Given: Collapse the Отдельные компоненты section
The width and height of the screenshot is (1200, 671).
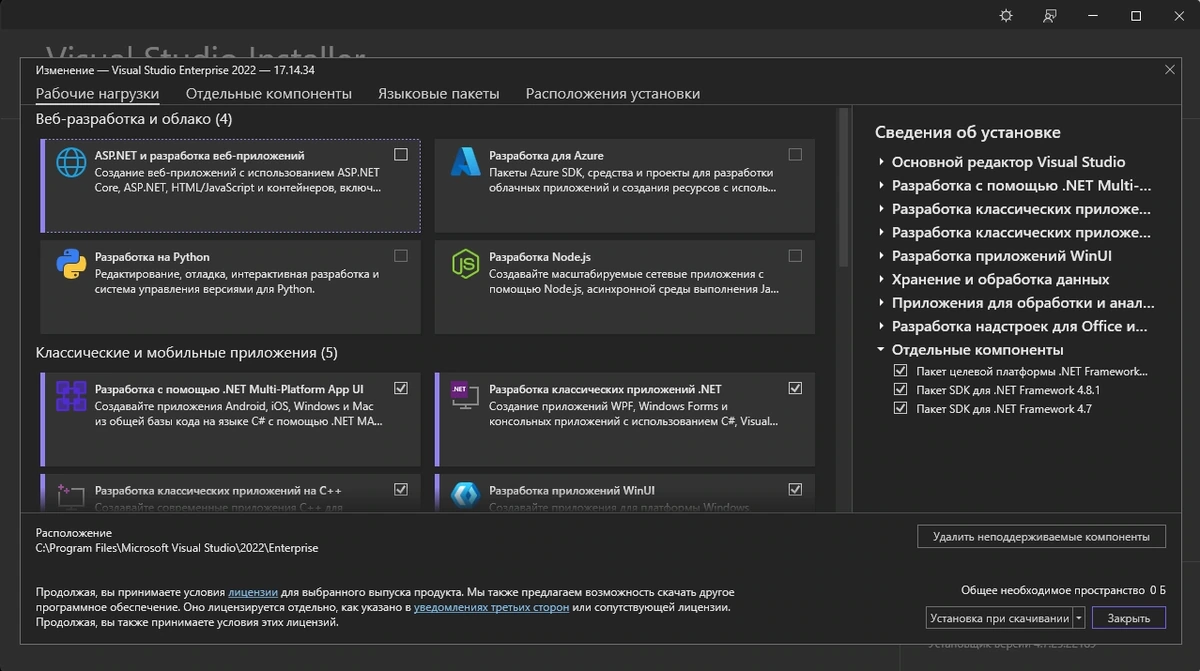Looking at the screenshot, I should point(882,350).
